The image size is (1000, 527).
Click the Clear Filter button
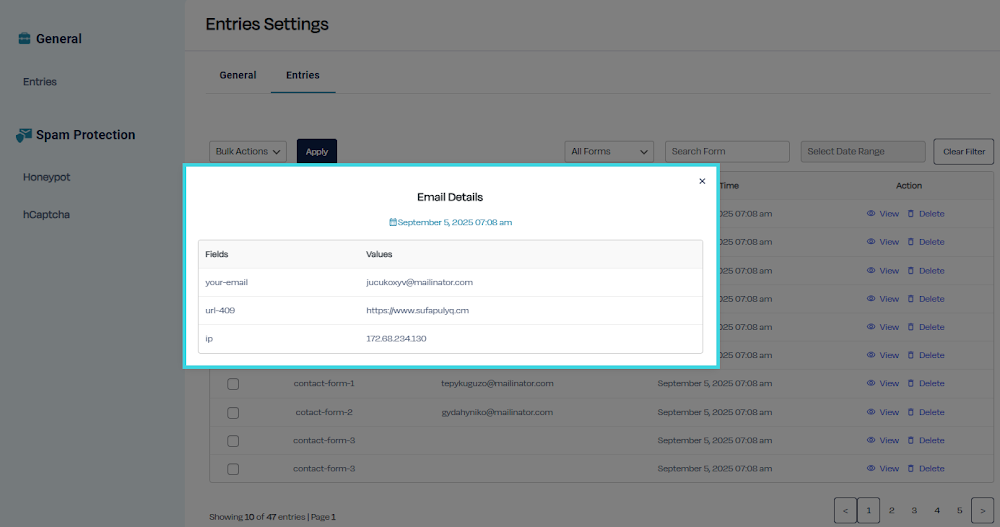[964, 151]
